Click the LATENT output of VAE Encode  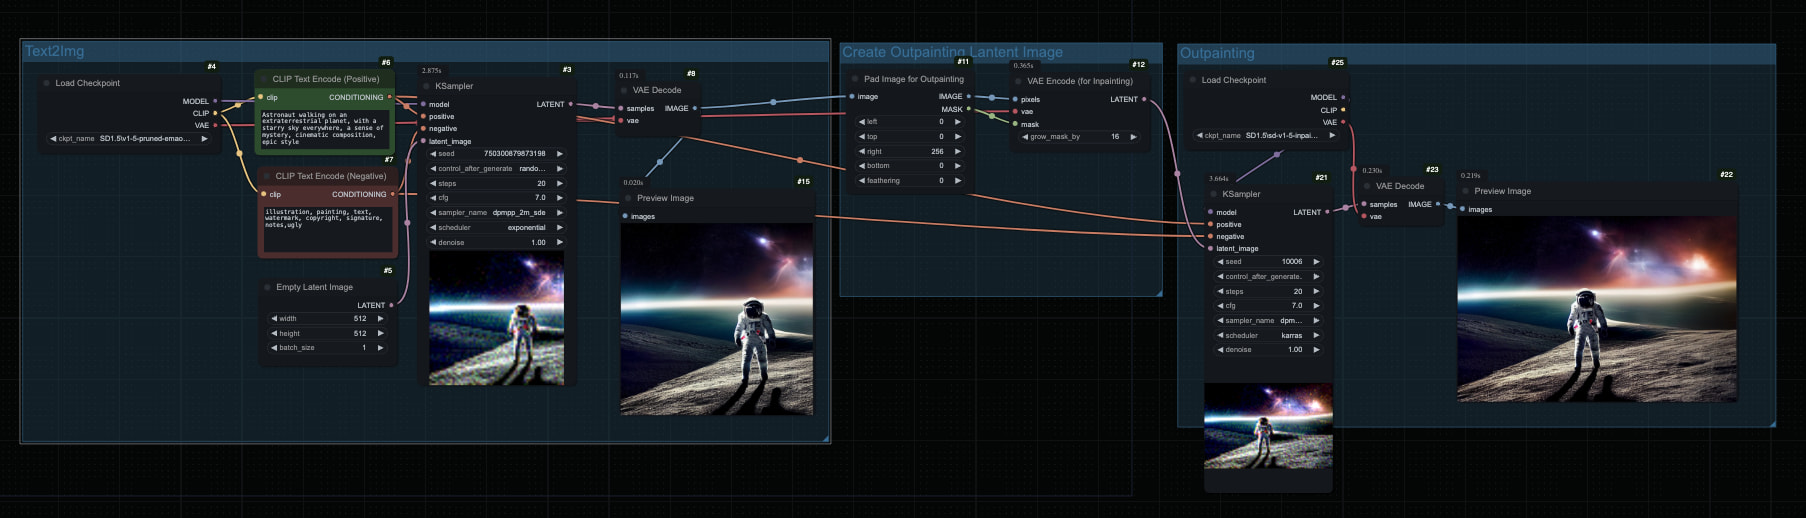pyautogui.click(x=1144, y=99)
